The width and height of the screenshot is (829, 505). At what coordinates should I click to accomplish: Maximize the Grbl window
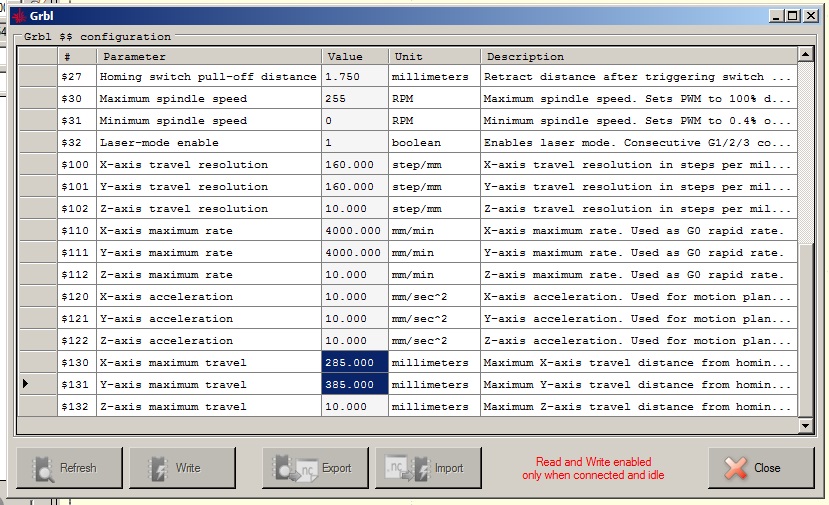(x=793, y=16)
